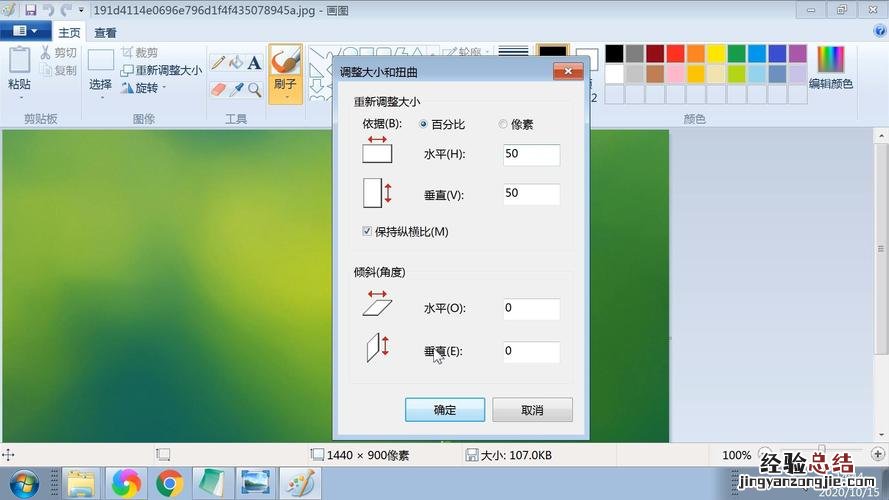Switch to the View (查看) tab

(x=105, y=32)
